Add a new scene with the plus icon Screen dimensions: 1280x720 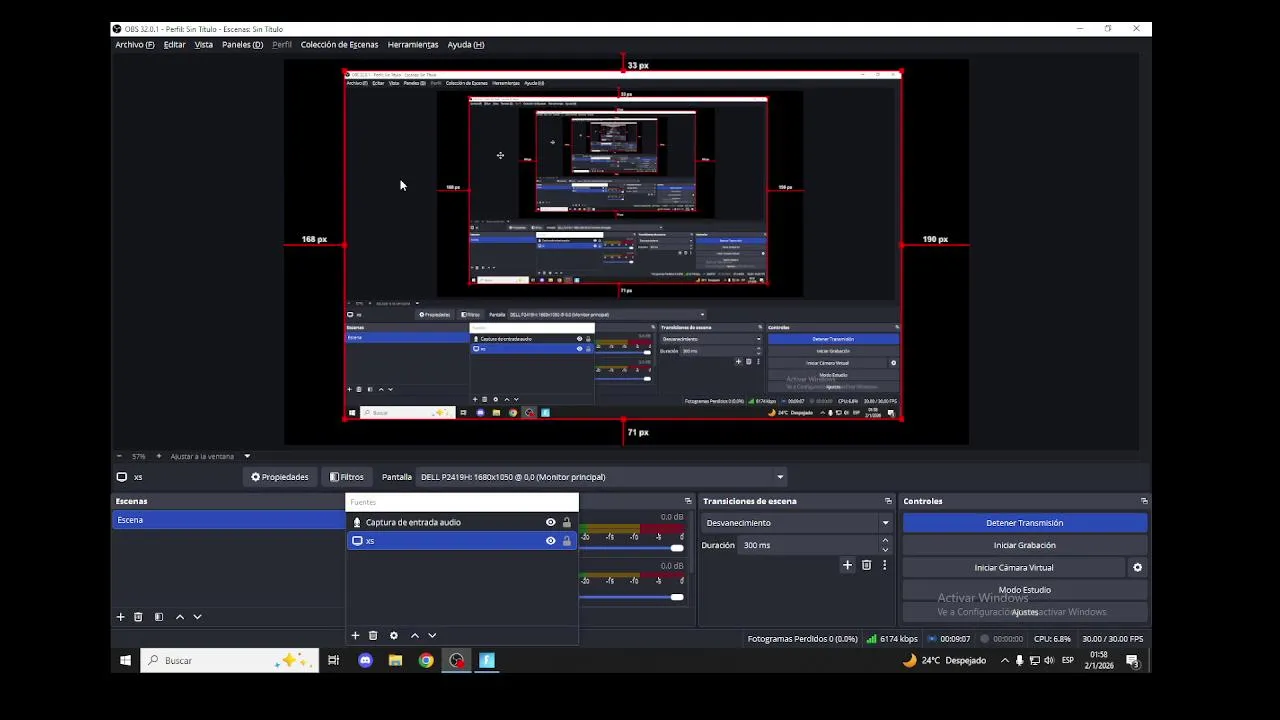[x=121, y=617]
